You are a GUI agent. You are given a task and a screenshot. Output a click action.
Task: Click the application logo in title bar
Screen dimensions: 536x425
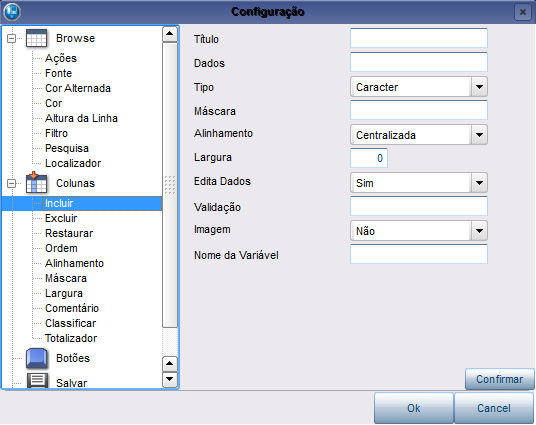pyautogui.click(x=12, y=11)
